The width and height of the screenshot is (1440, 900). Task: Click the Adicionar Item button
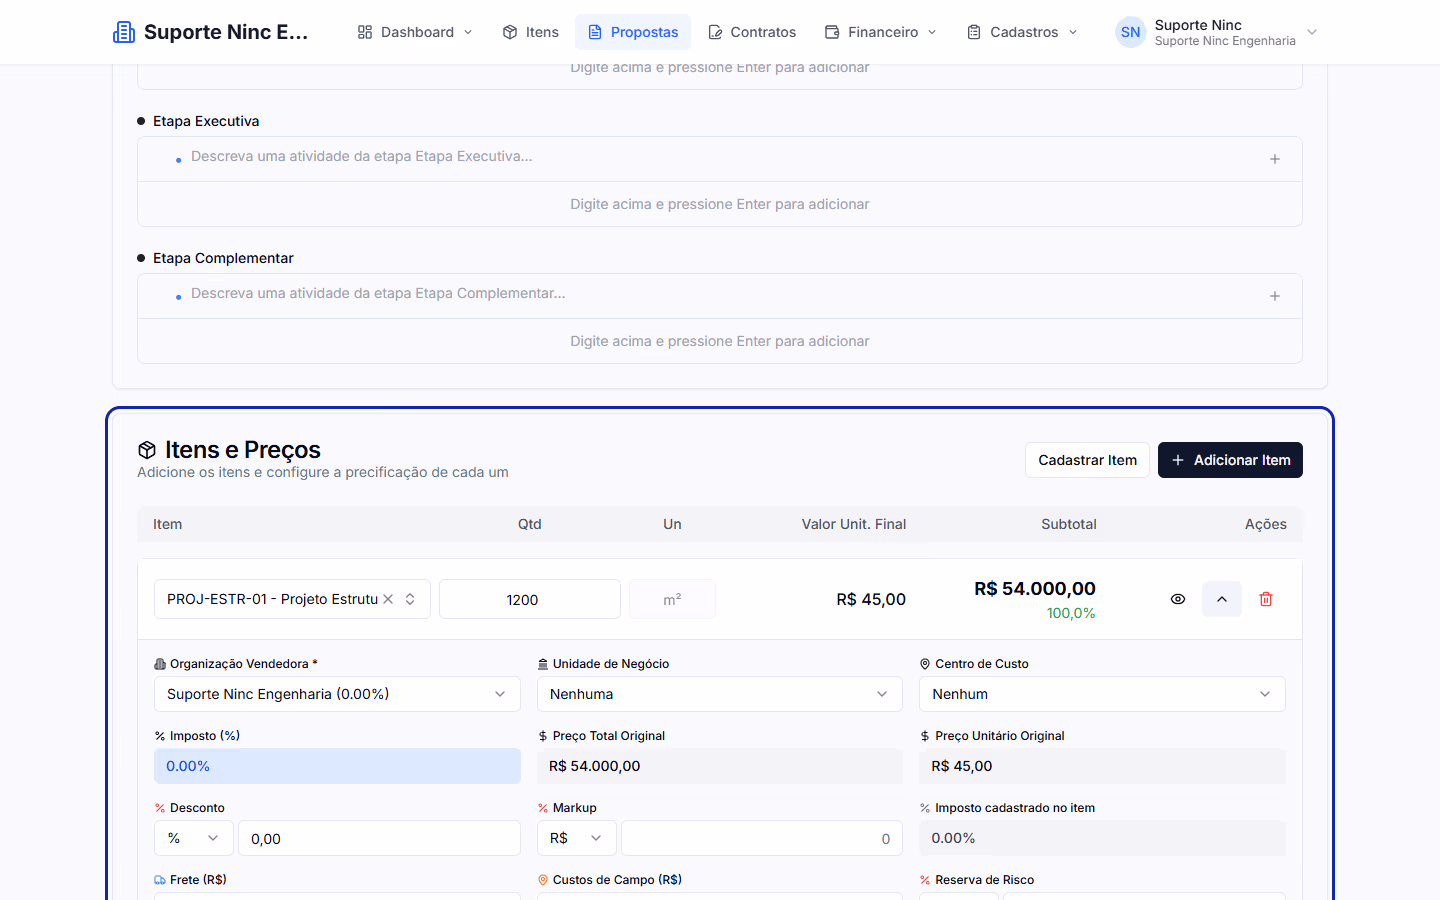[1230, 460]
